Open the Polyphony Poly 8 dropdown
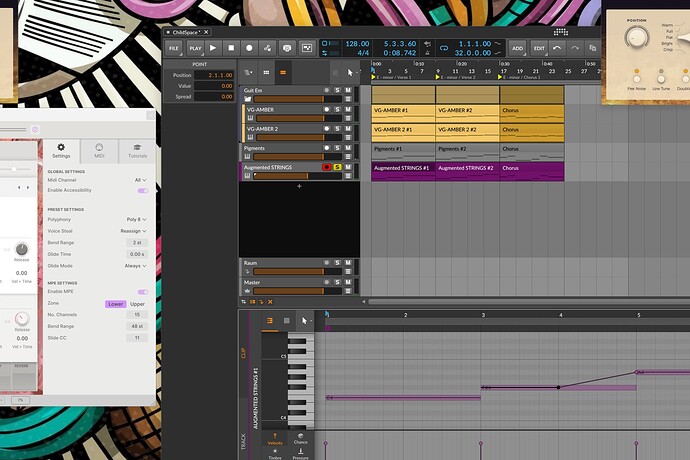 coord(136,219)
